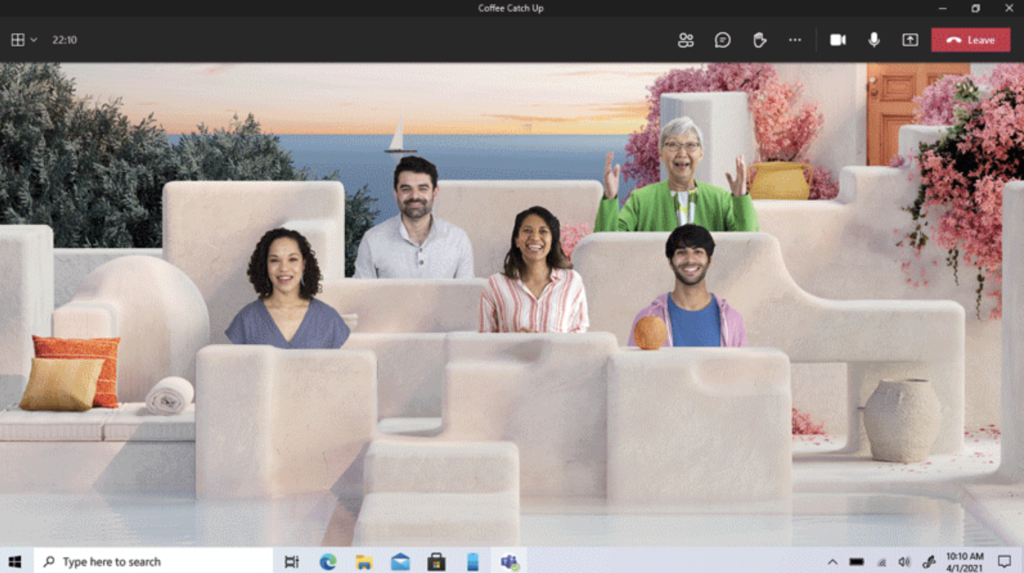
Task: Switch to Microsoft Teams taskbar icon
Action: pyautogui.click(x=509, y=561)
